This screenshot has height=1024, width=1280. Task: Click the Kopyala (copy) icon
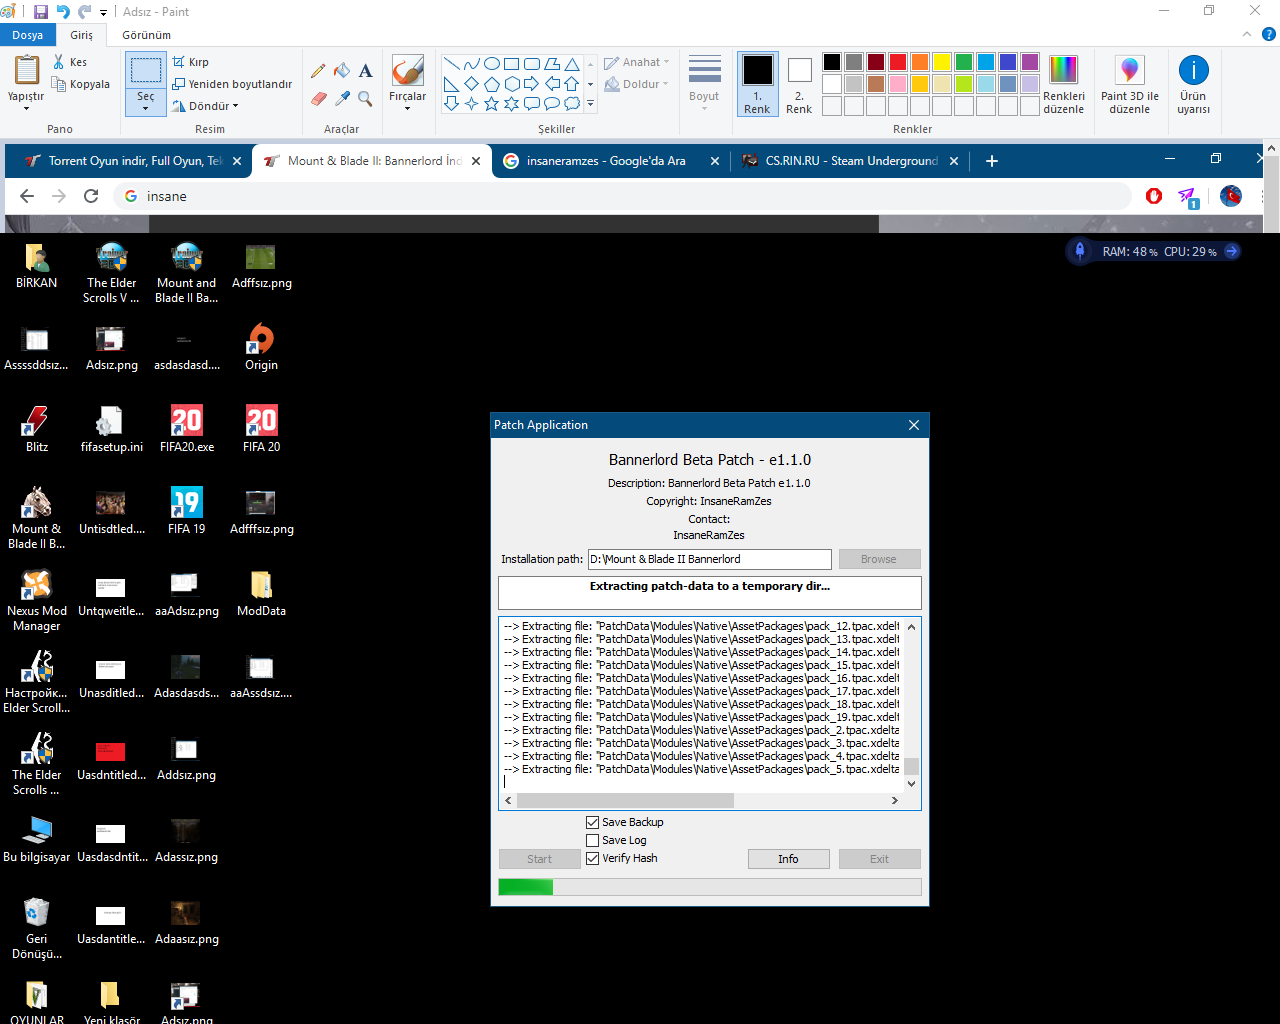pos(59,84)
